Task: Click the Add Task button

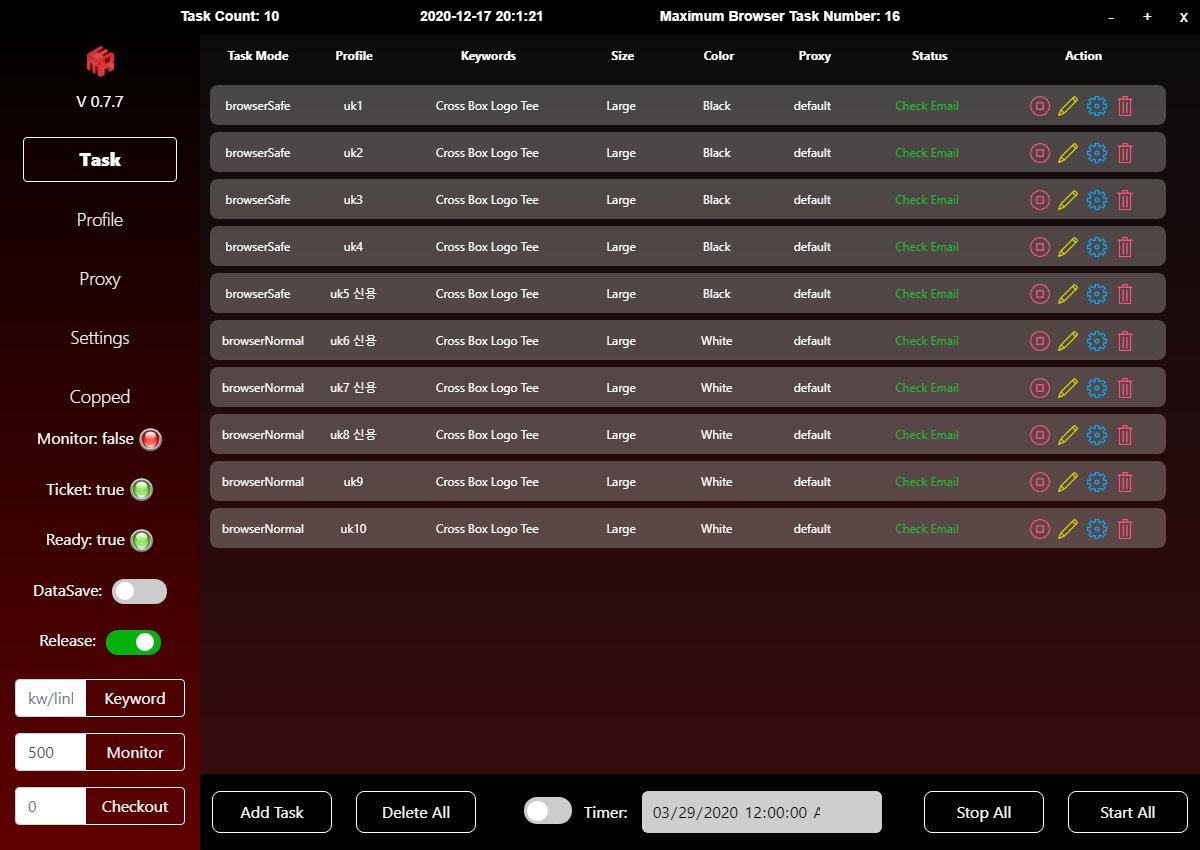Action: (272, 812)
